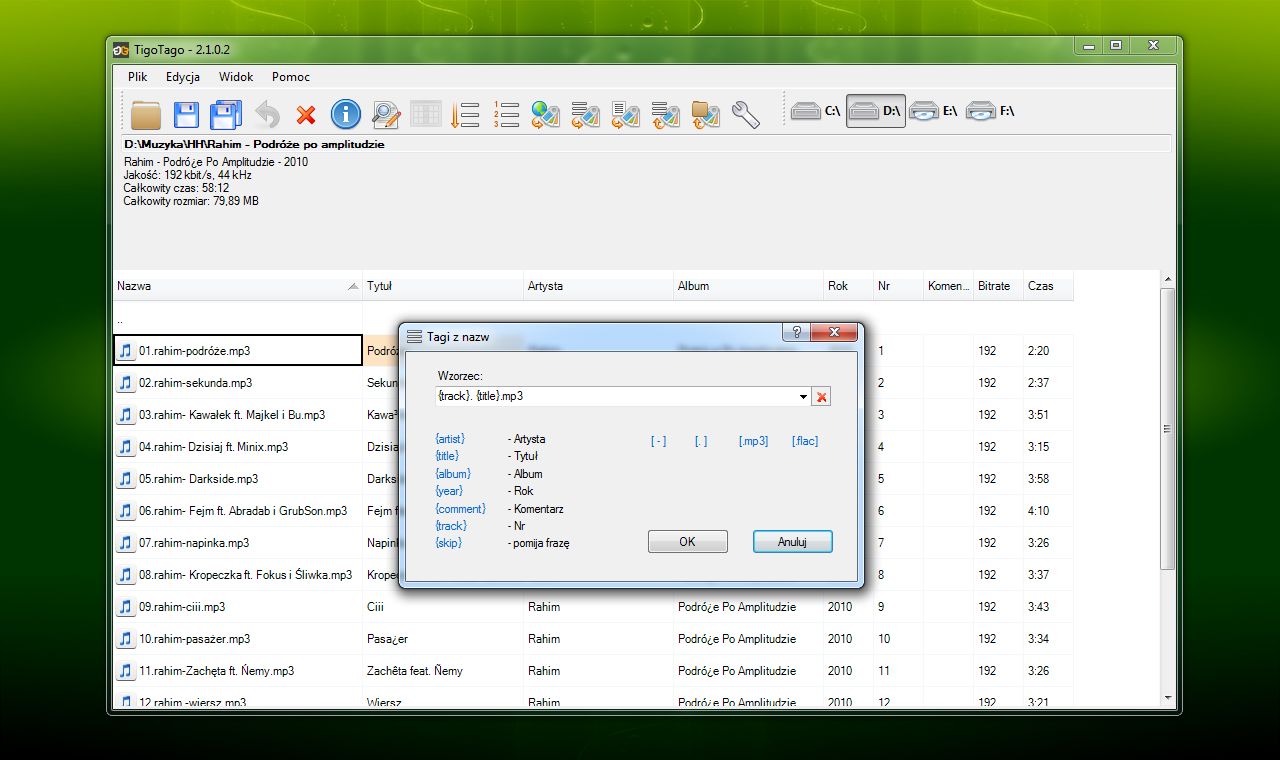Click the music note icon of 02.rahim-sekunda.mp3
Image resolution: width=1280 pixels, height=760 pixels.
[125, 383]
